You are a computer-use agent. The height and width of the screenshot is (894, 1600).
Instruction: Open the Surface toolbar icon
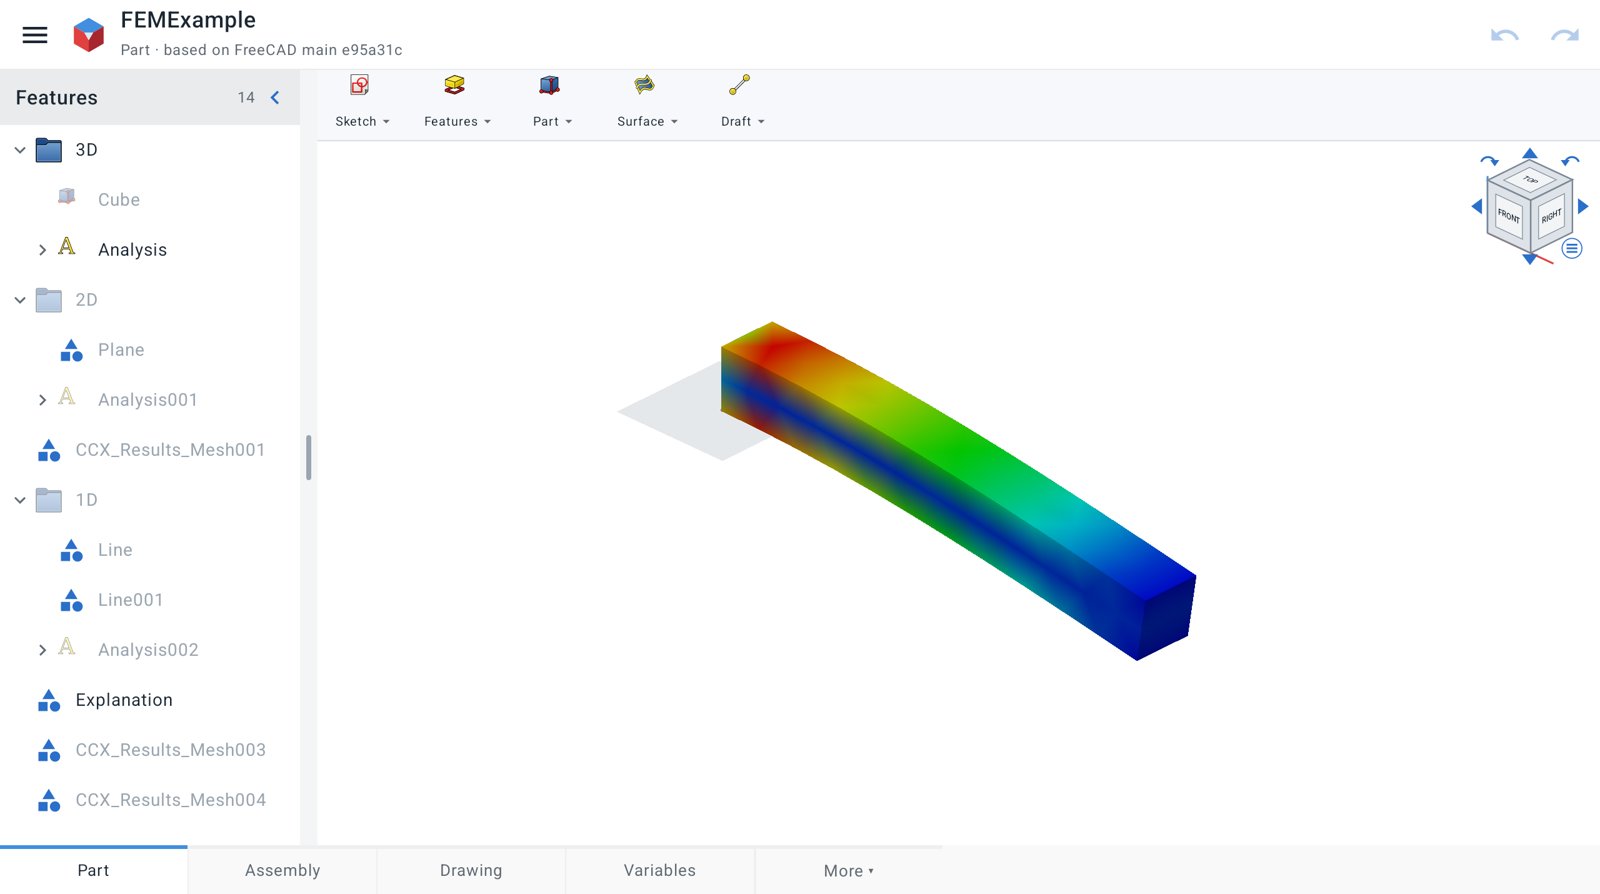click(x=644, y=85)
